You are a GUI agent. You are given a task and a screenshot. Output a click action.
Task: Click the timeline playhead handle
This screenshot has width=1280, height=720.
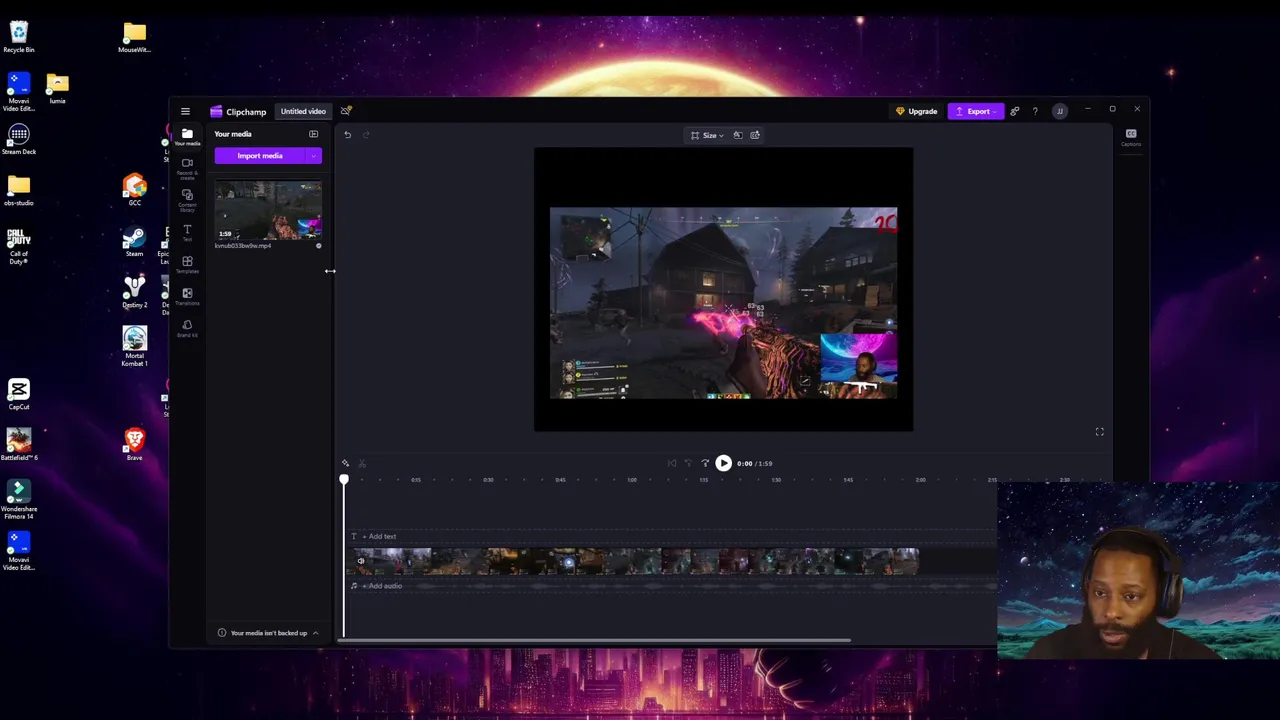click(x=344, y=481)
